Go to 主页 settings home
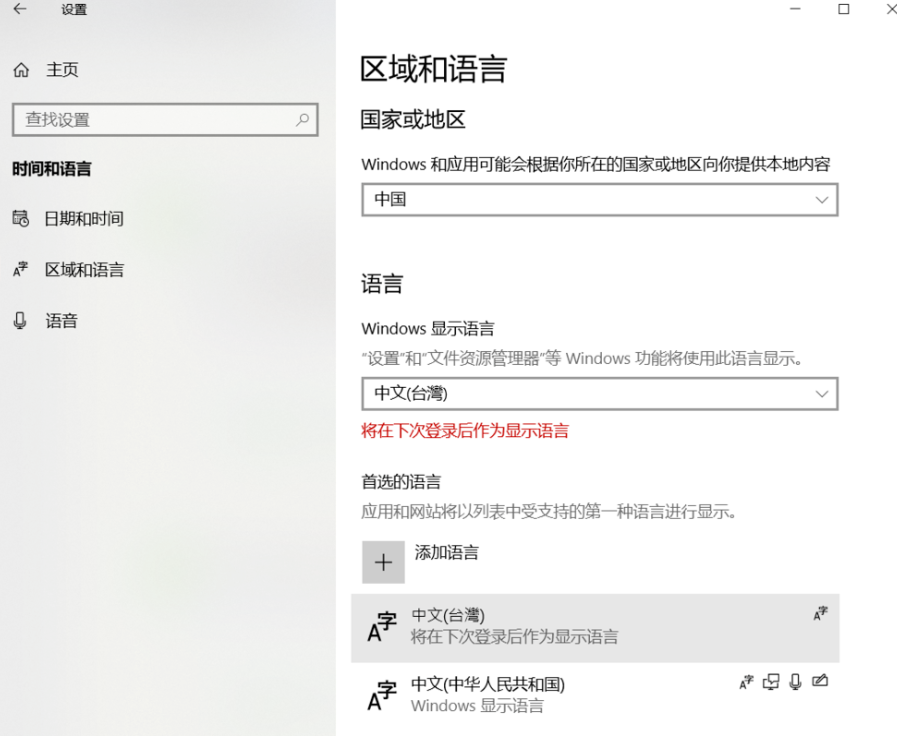The width and height of the screenshot is (897, 736). pos(62,70)
